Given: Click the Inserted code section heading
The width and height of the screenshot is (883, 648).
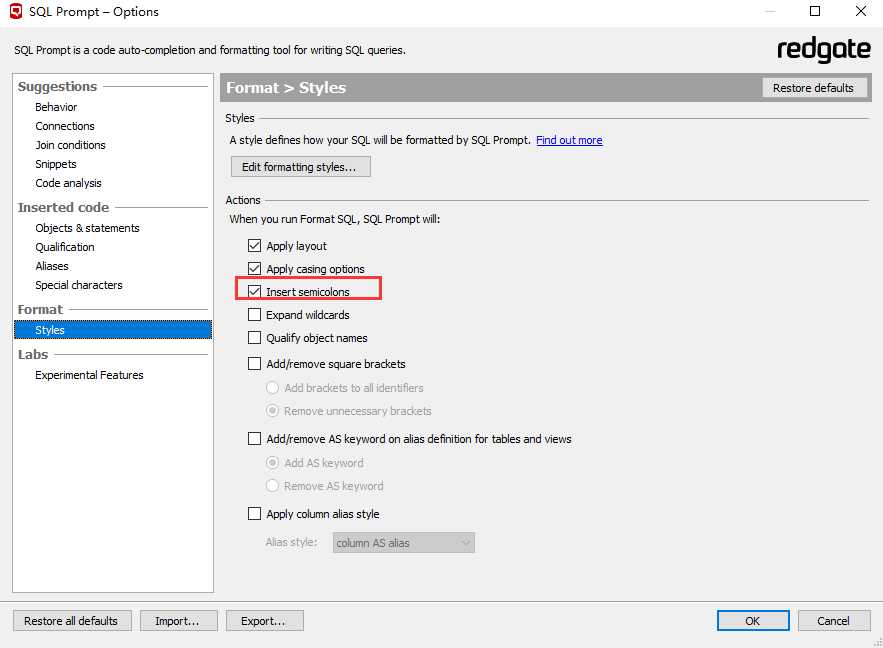Looking at the screenshot, I should tap(63, 207).
